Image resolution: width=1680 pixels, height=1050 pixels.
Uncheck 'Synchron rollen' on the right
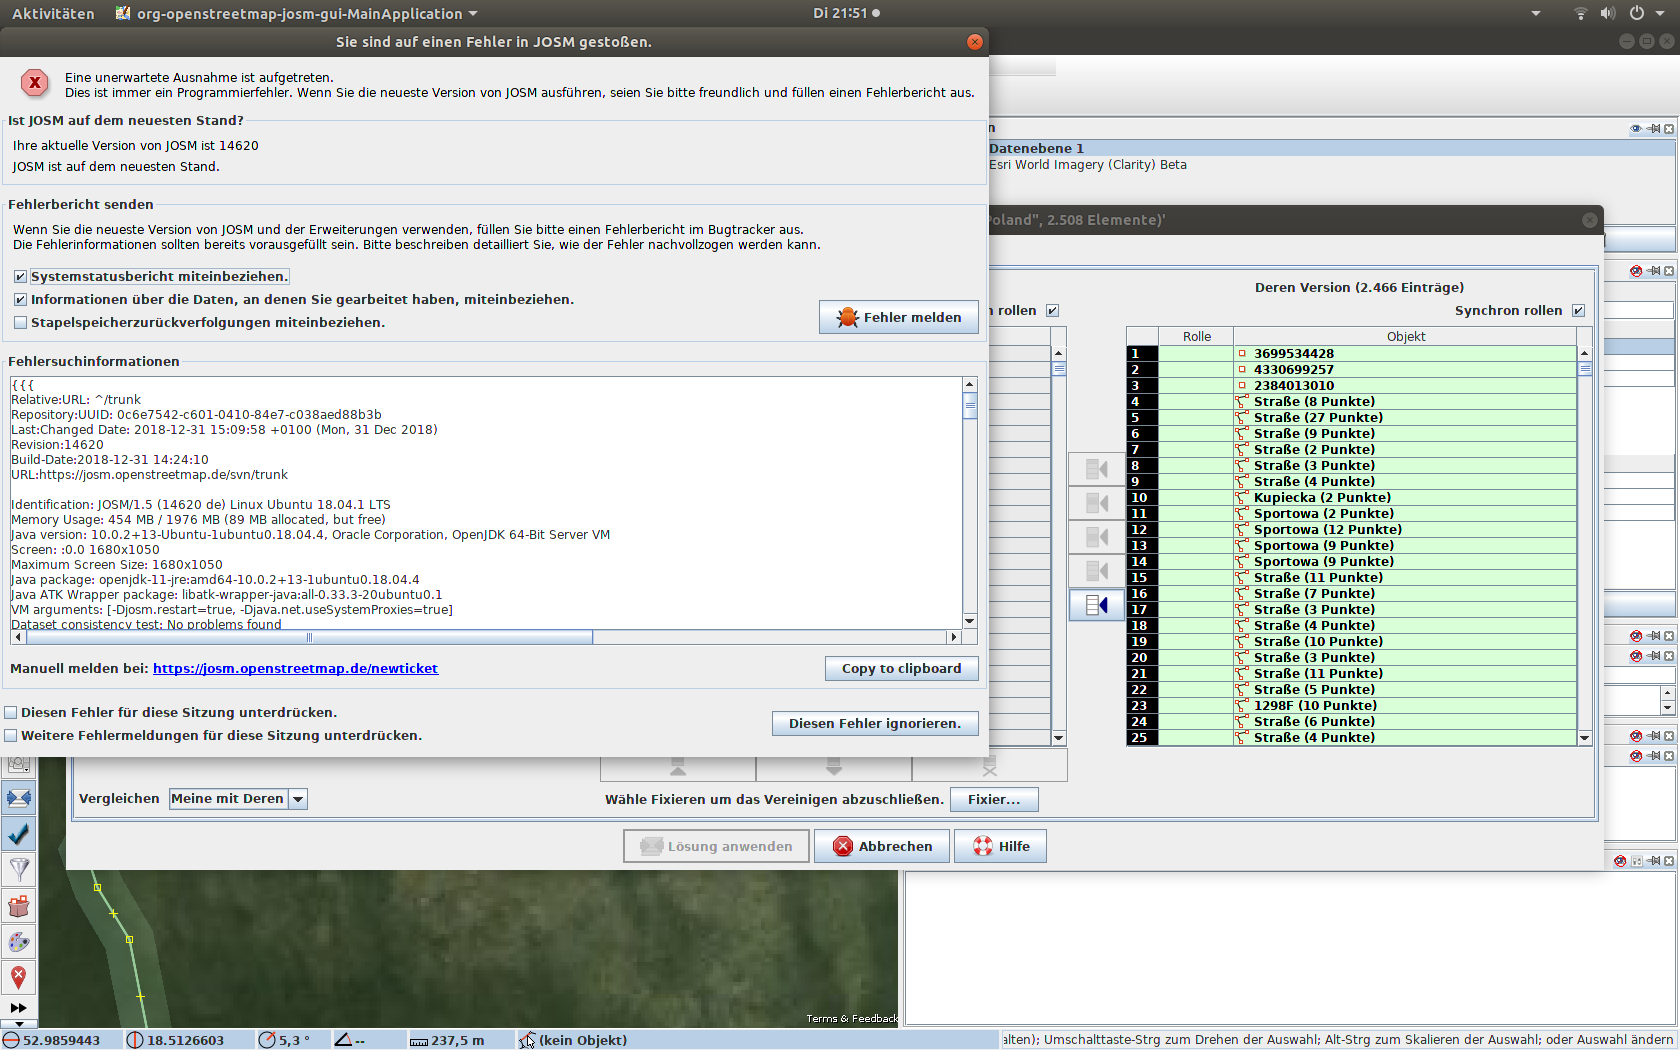1578,311
